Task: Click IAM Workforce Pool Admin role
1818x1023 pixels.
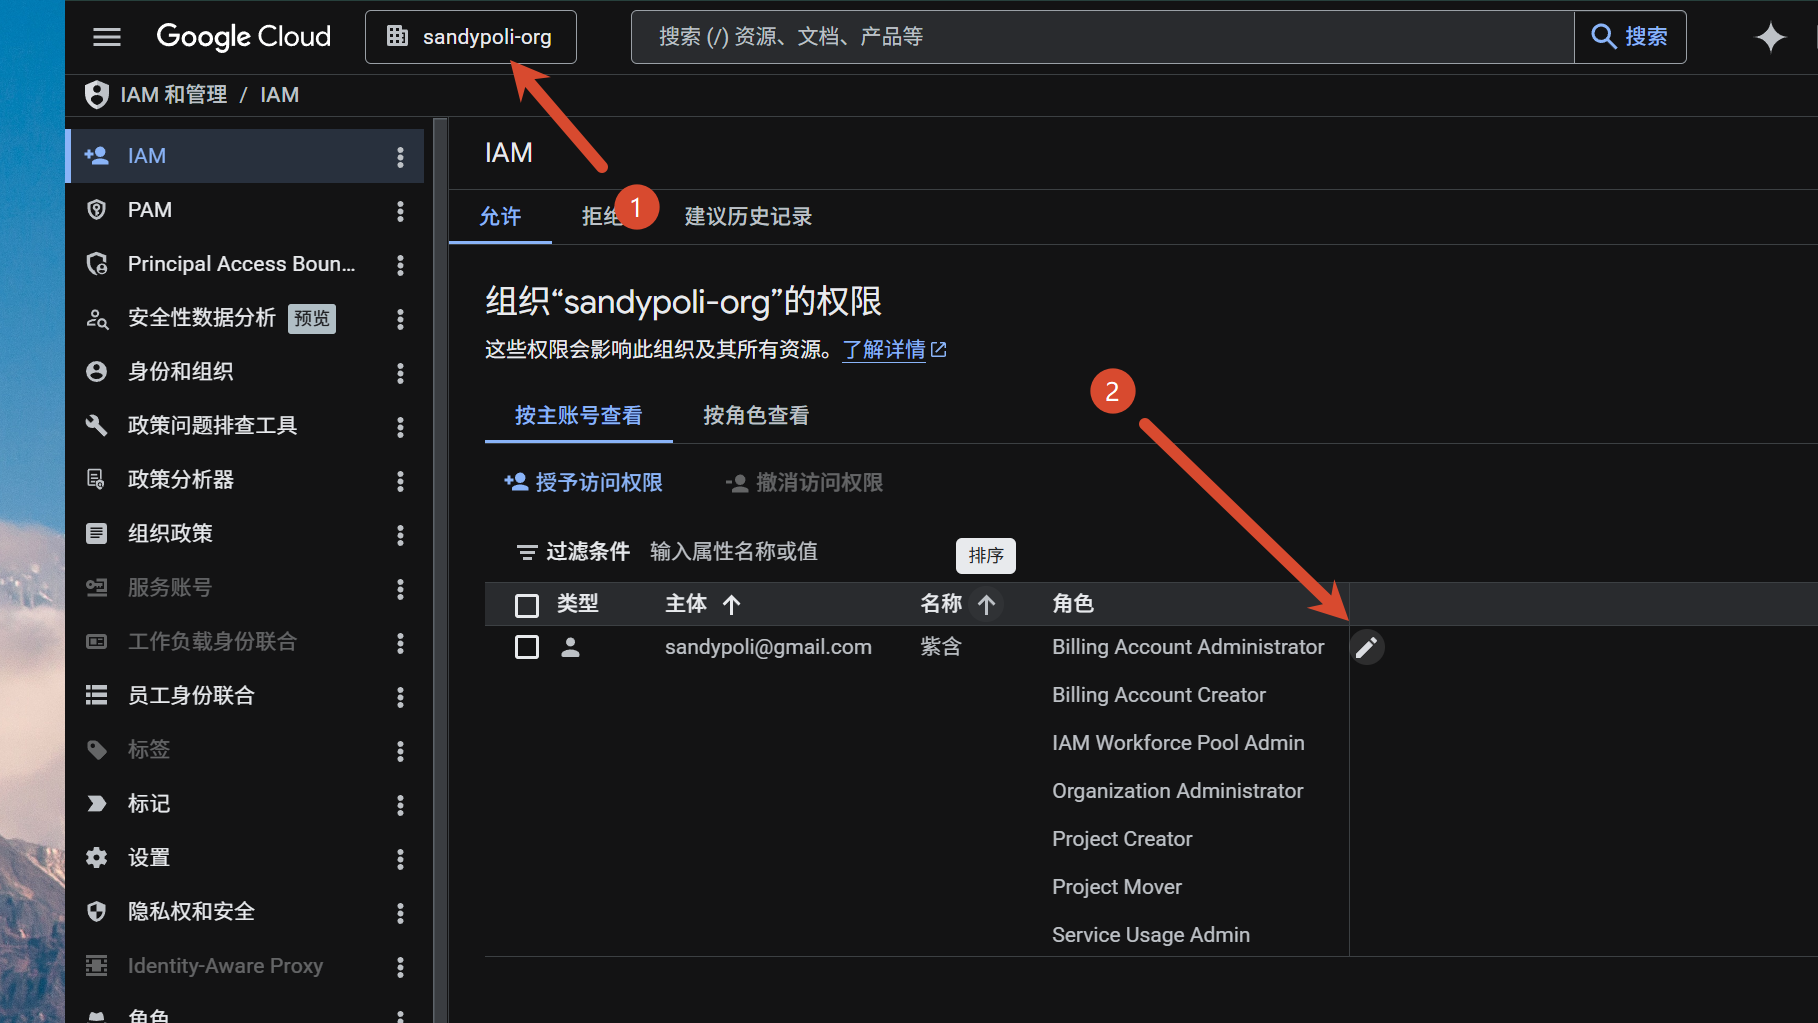Action: click(1178, 743)
